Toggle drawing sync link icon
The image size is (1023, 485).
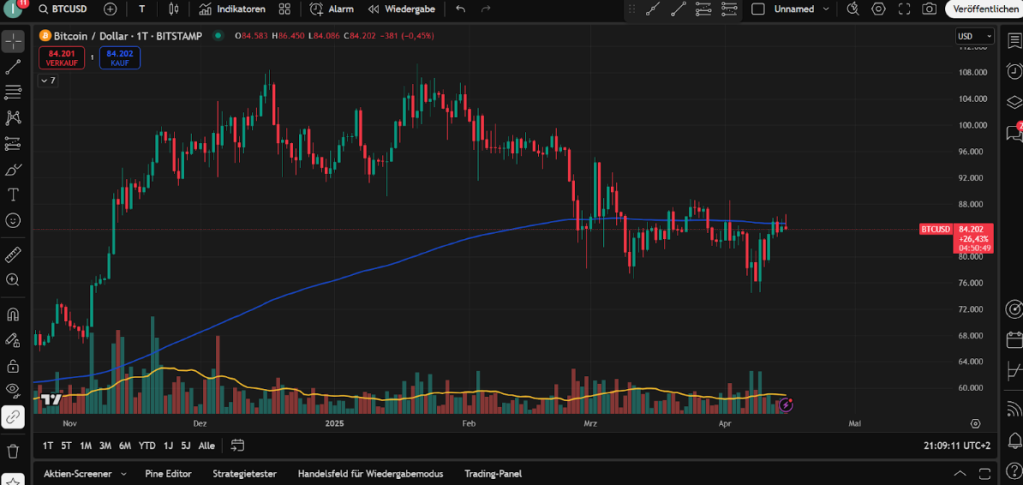(13, 416)
